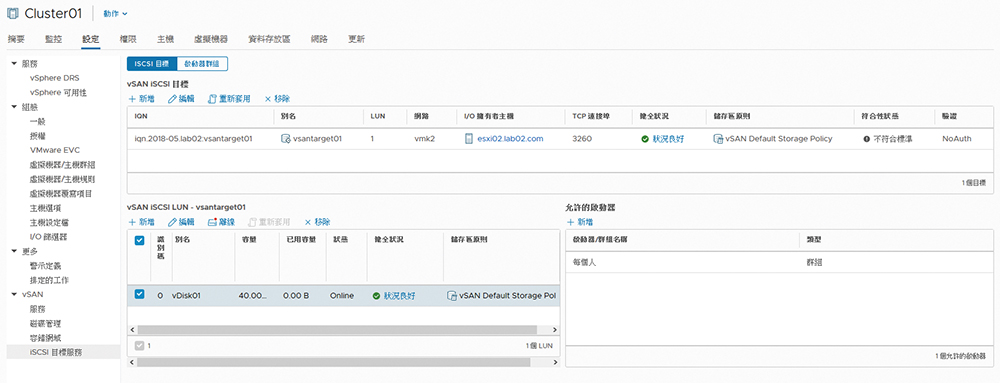Viewport: 1000px width, 383px height.
Task: Open the 網路 tab
Action: pos(319,39)
